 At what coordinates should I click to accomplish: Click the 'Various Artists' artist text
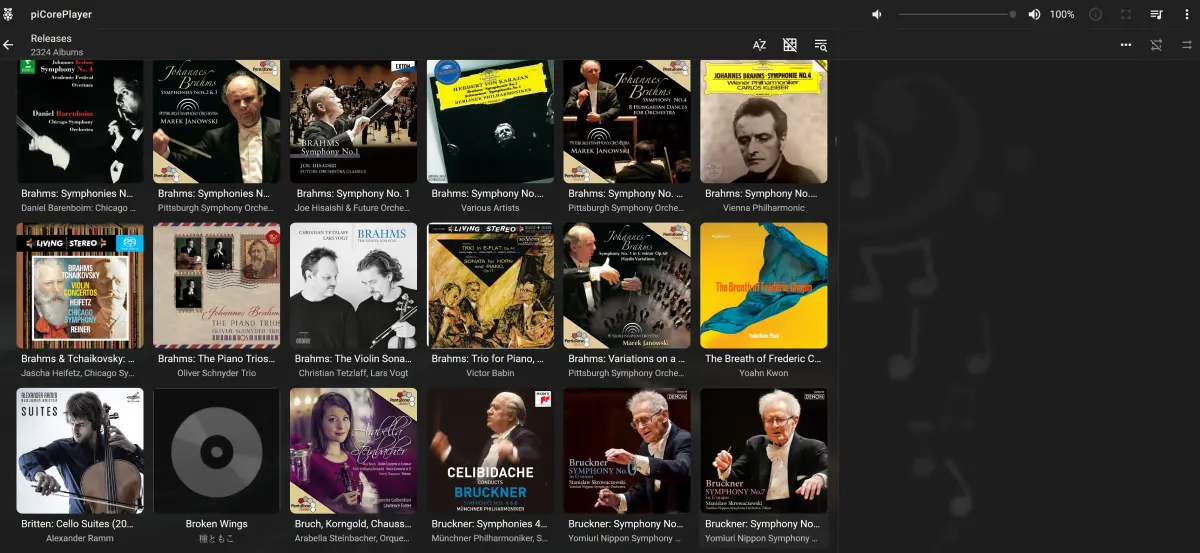click(490, 208)
